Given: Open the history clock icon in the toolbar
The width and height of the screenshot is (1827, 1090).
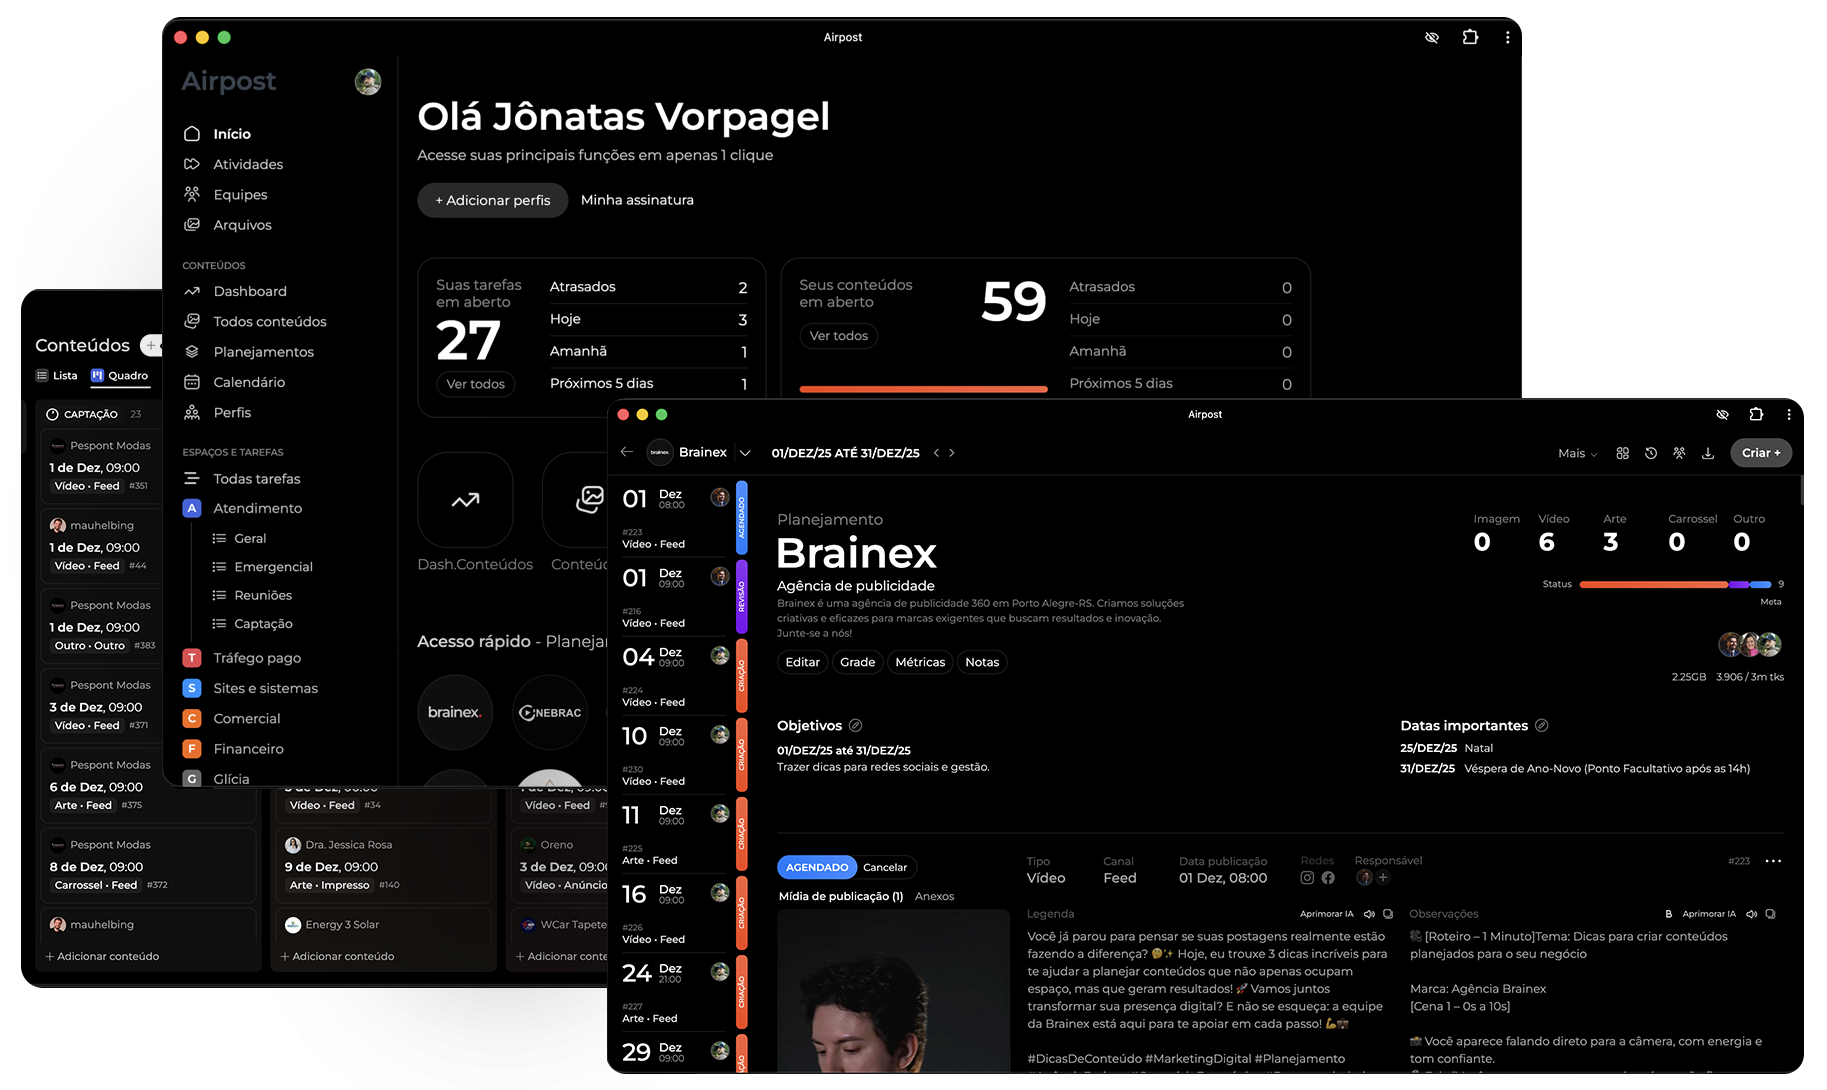Looking at the screenshot, I should point(1651,453).
